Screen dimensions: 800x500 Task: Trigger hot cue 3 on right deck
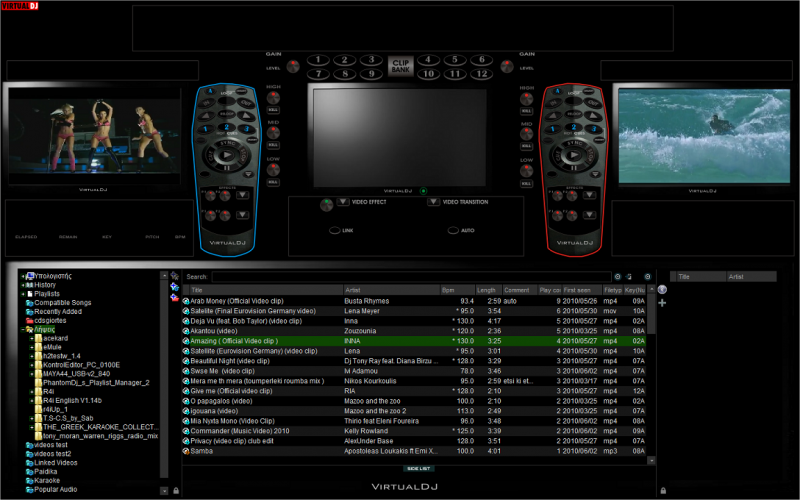tap(593, 129)
